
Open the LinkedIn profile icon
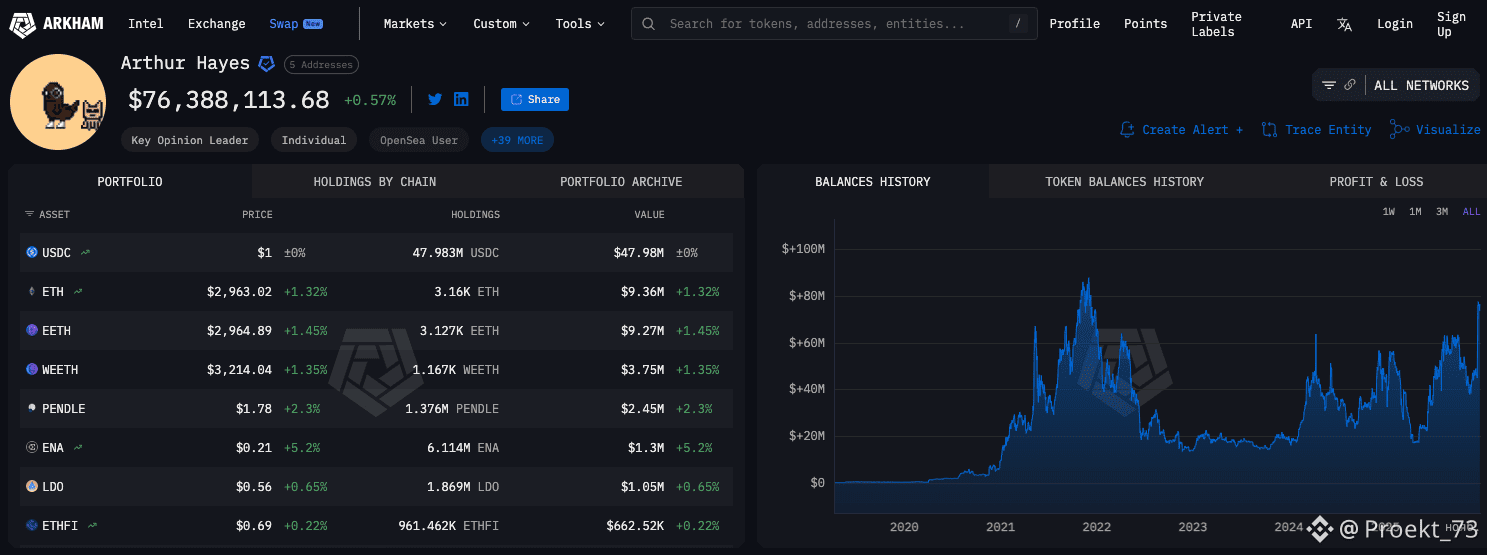click(461, 99)
